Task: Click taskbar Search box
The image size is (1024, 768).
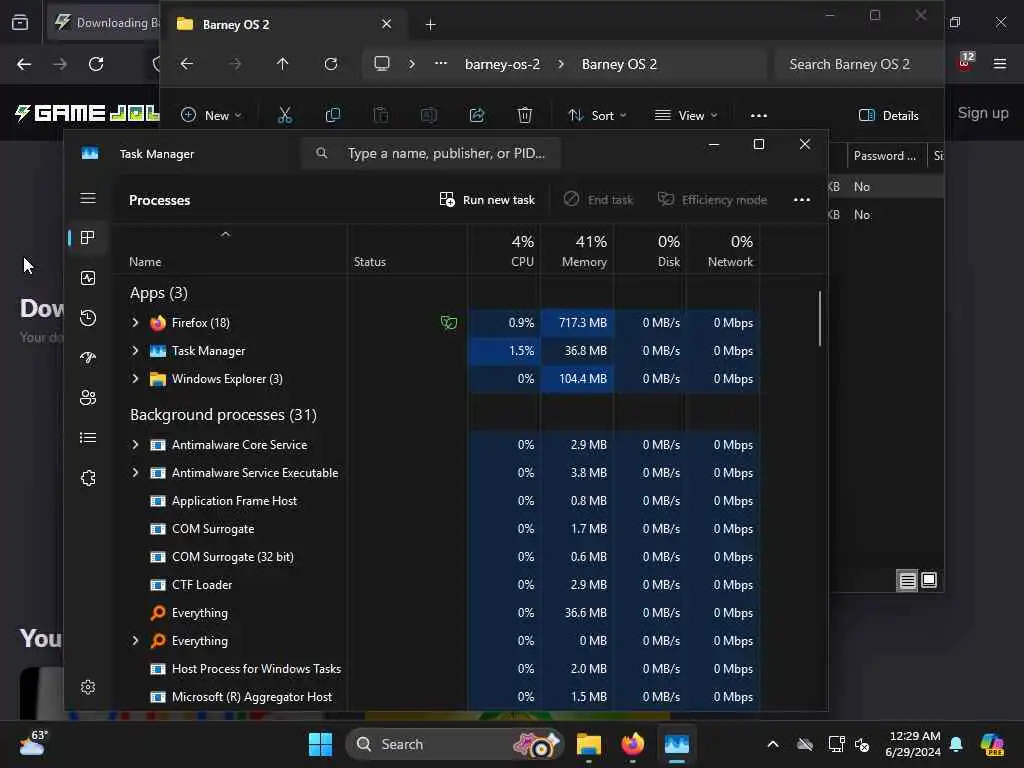Action: [454, 744]
